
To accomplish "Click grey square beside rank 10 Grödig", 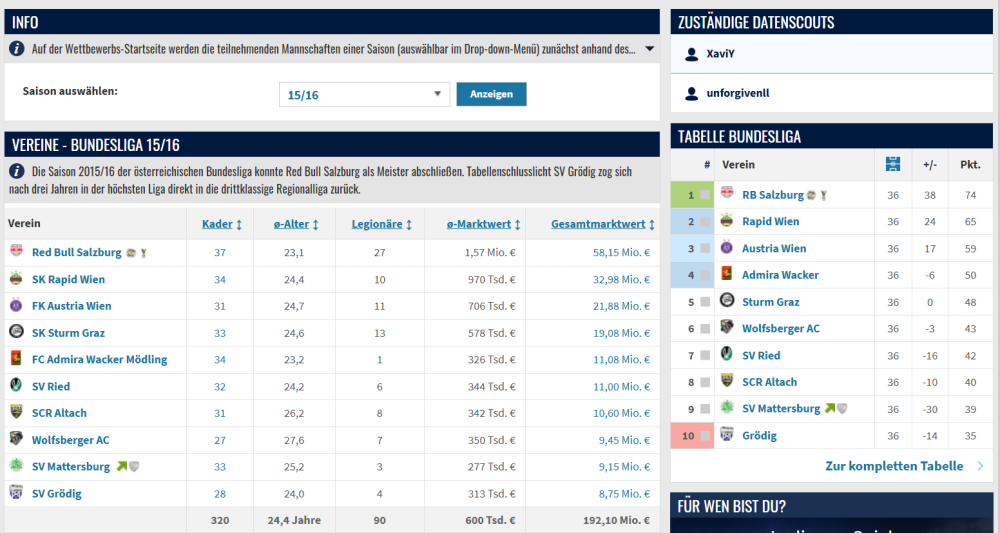I will [x=705, y=436].
